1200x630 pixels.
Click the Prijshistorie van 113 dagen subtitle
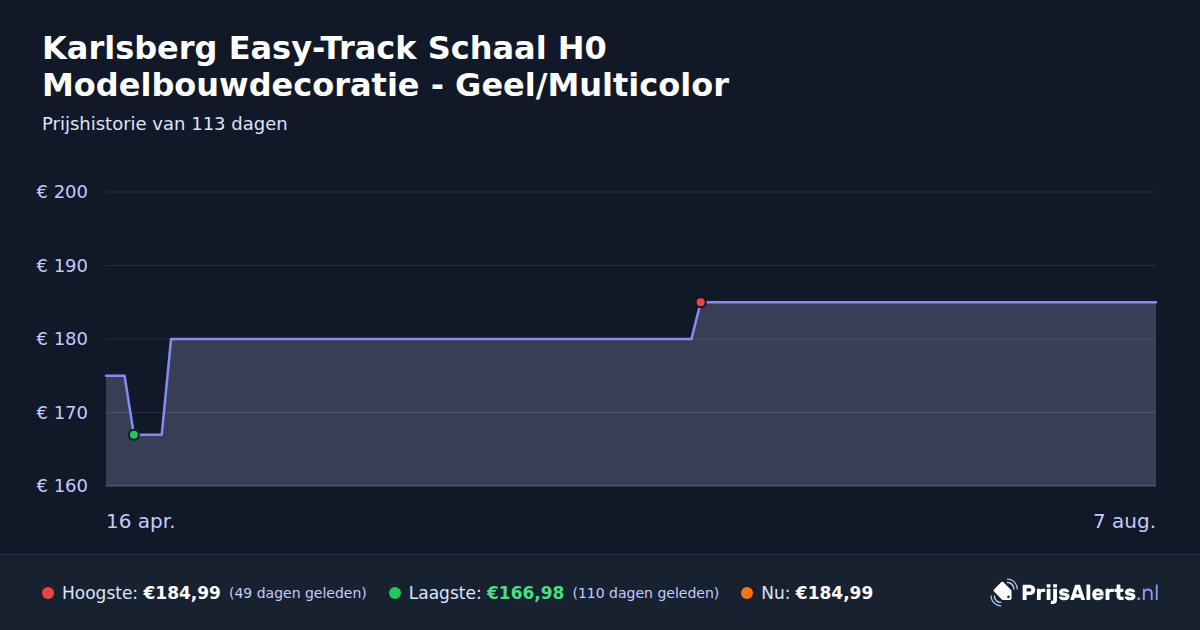pyautogui.click(x=165, y=124)
